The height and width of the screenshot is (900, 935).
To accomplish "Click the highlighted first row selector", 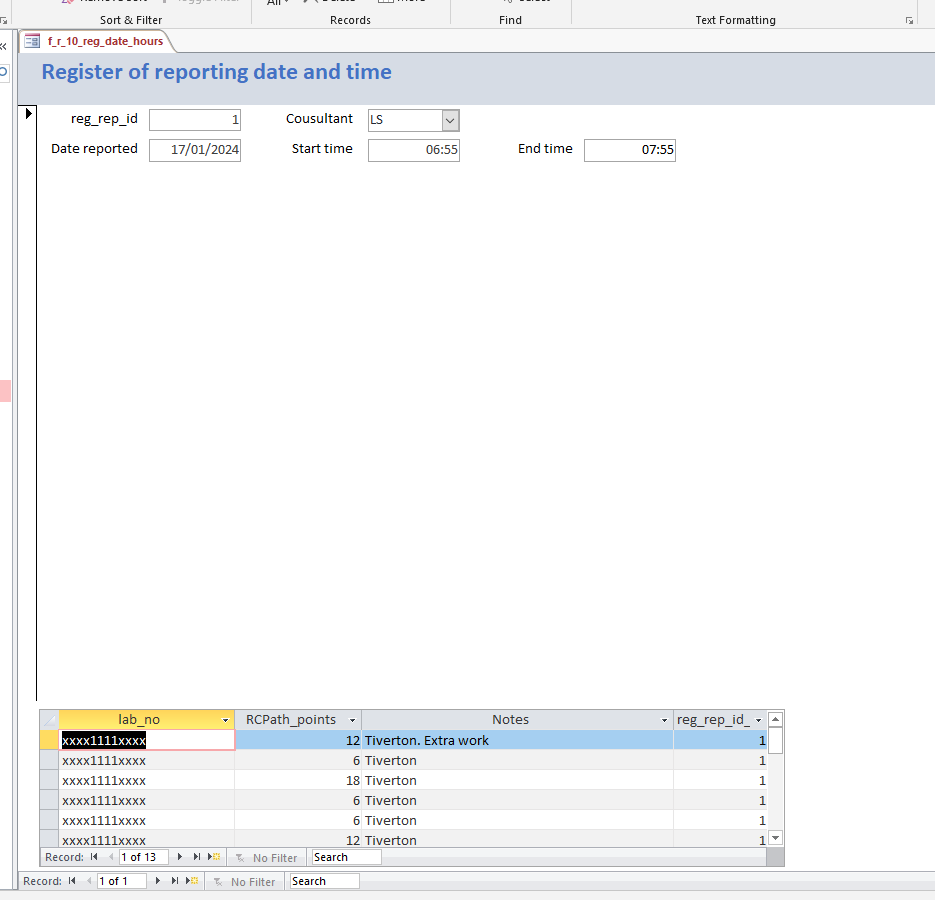I will pos(49,740).
